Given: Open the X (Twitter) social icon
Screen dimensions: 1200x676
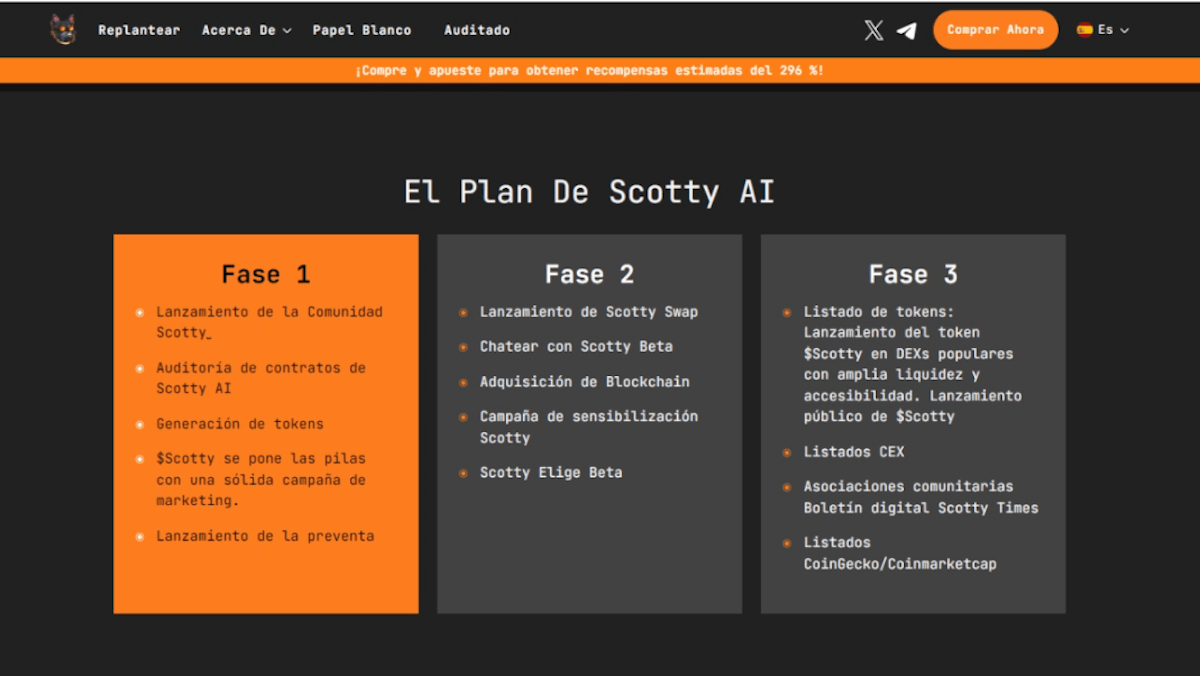Looking at the screenshot, I should pos(874,30).
